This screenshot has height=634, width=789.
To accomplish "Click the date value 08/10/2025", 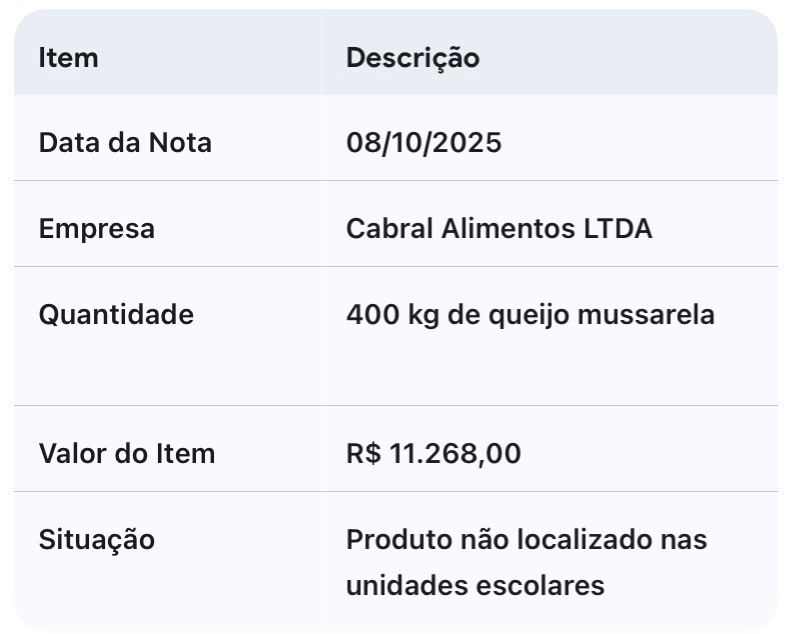I will point(423,143).
